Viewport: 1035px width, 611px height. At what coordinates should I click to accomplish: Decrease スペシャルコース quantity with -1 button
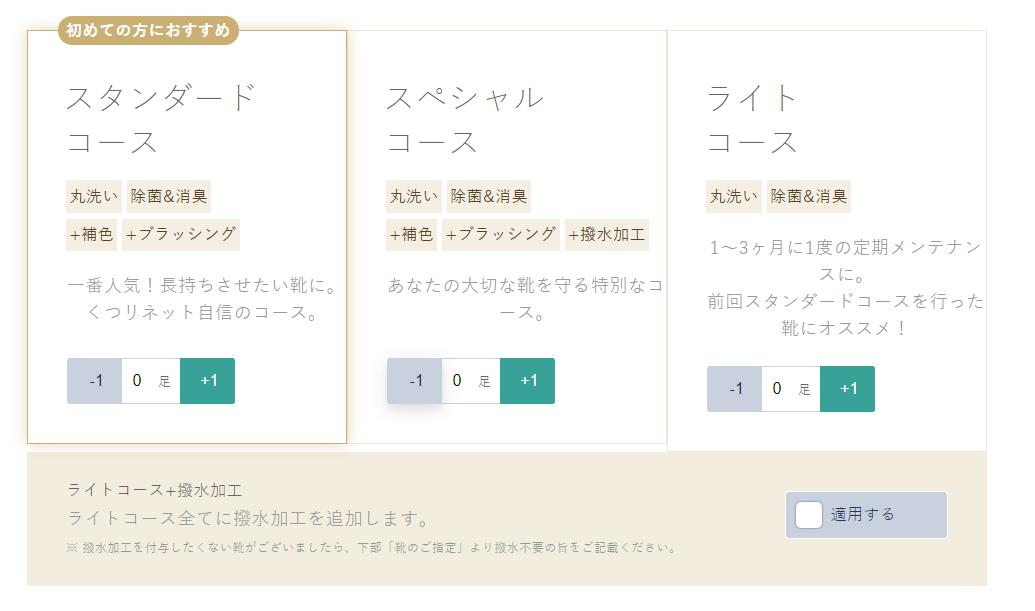[x=416, y=380]
